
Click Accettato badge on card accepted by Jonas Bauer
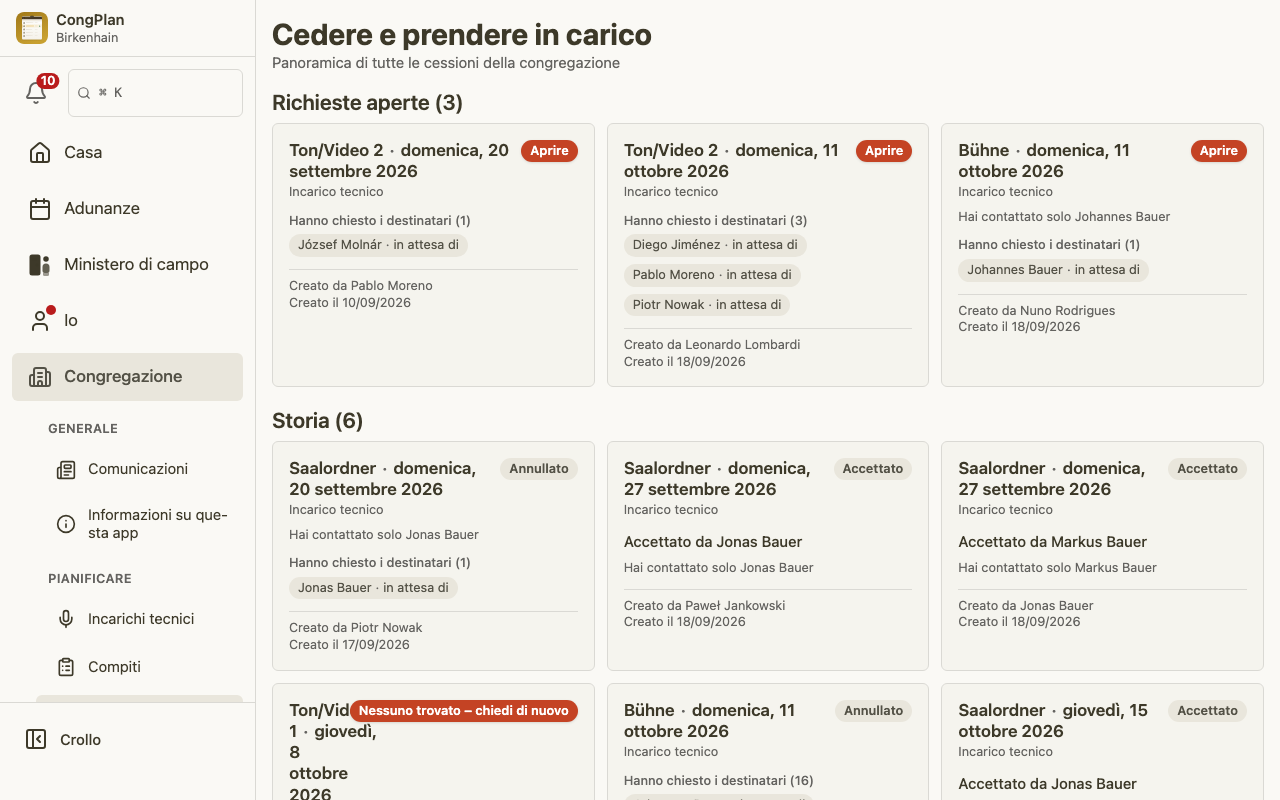click(873, 469)
